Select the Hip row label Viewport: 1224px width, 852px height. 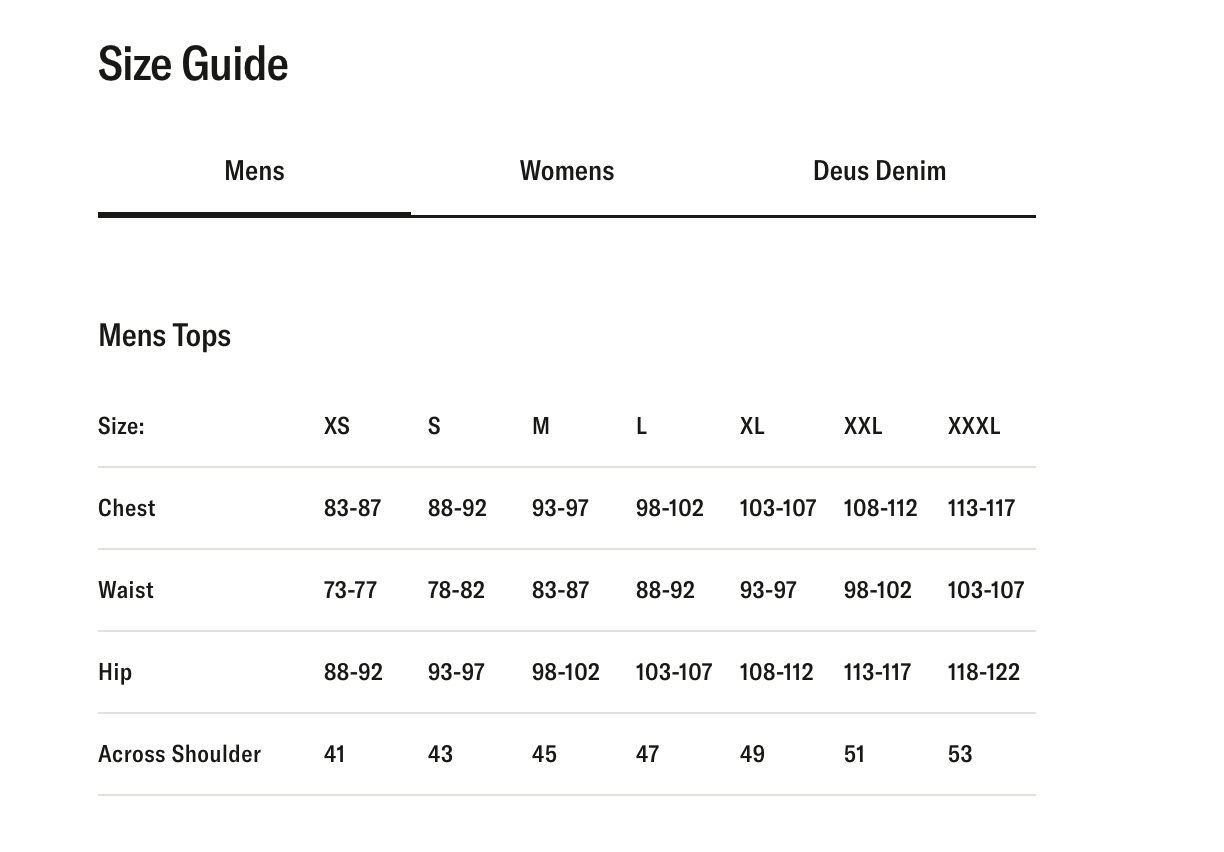(x=115, y=672)
